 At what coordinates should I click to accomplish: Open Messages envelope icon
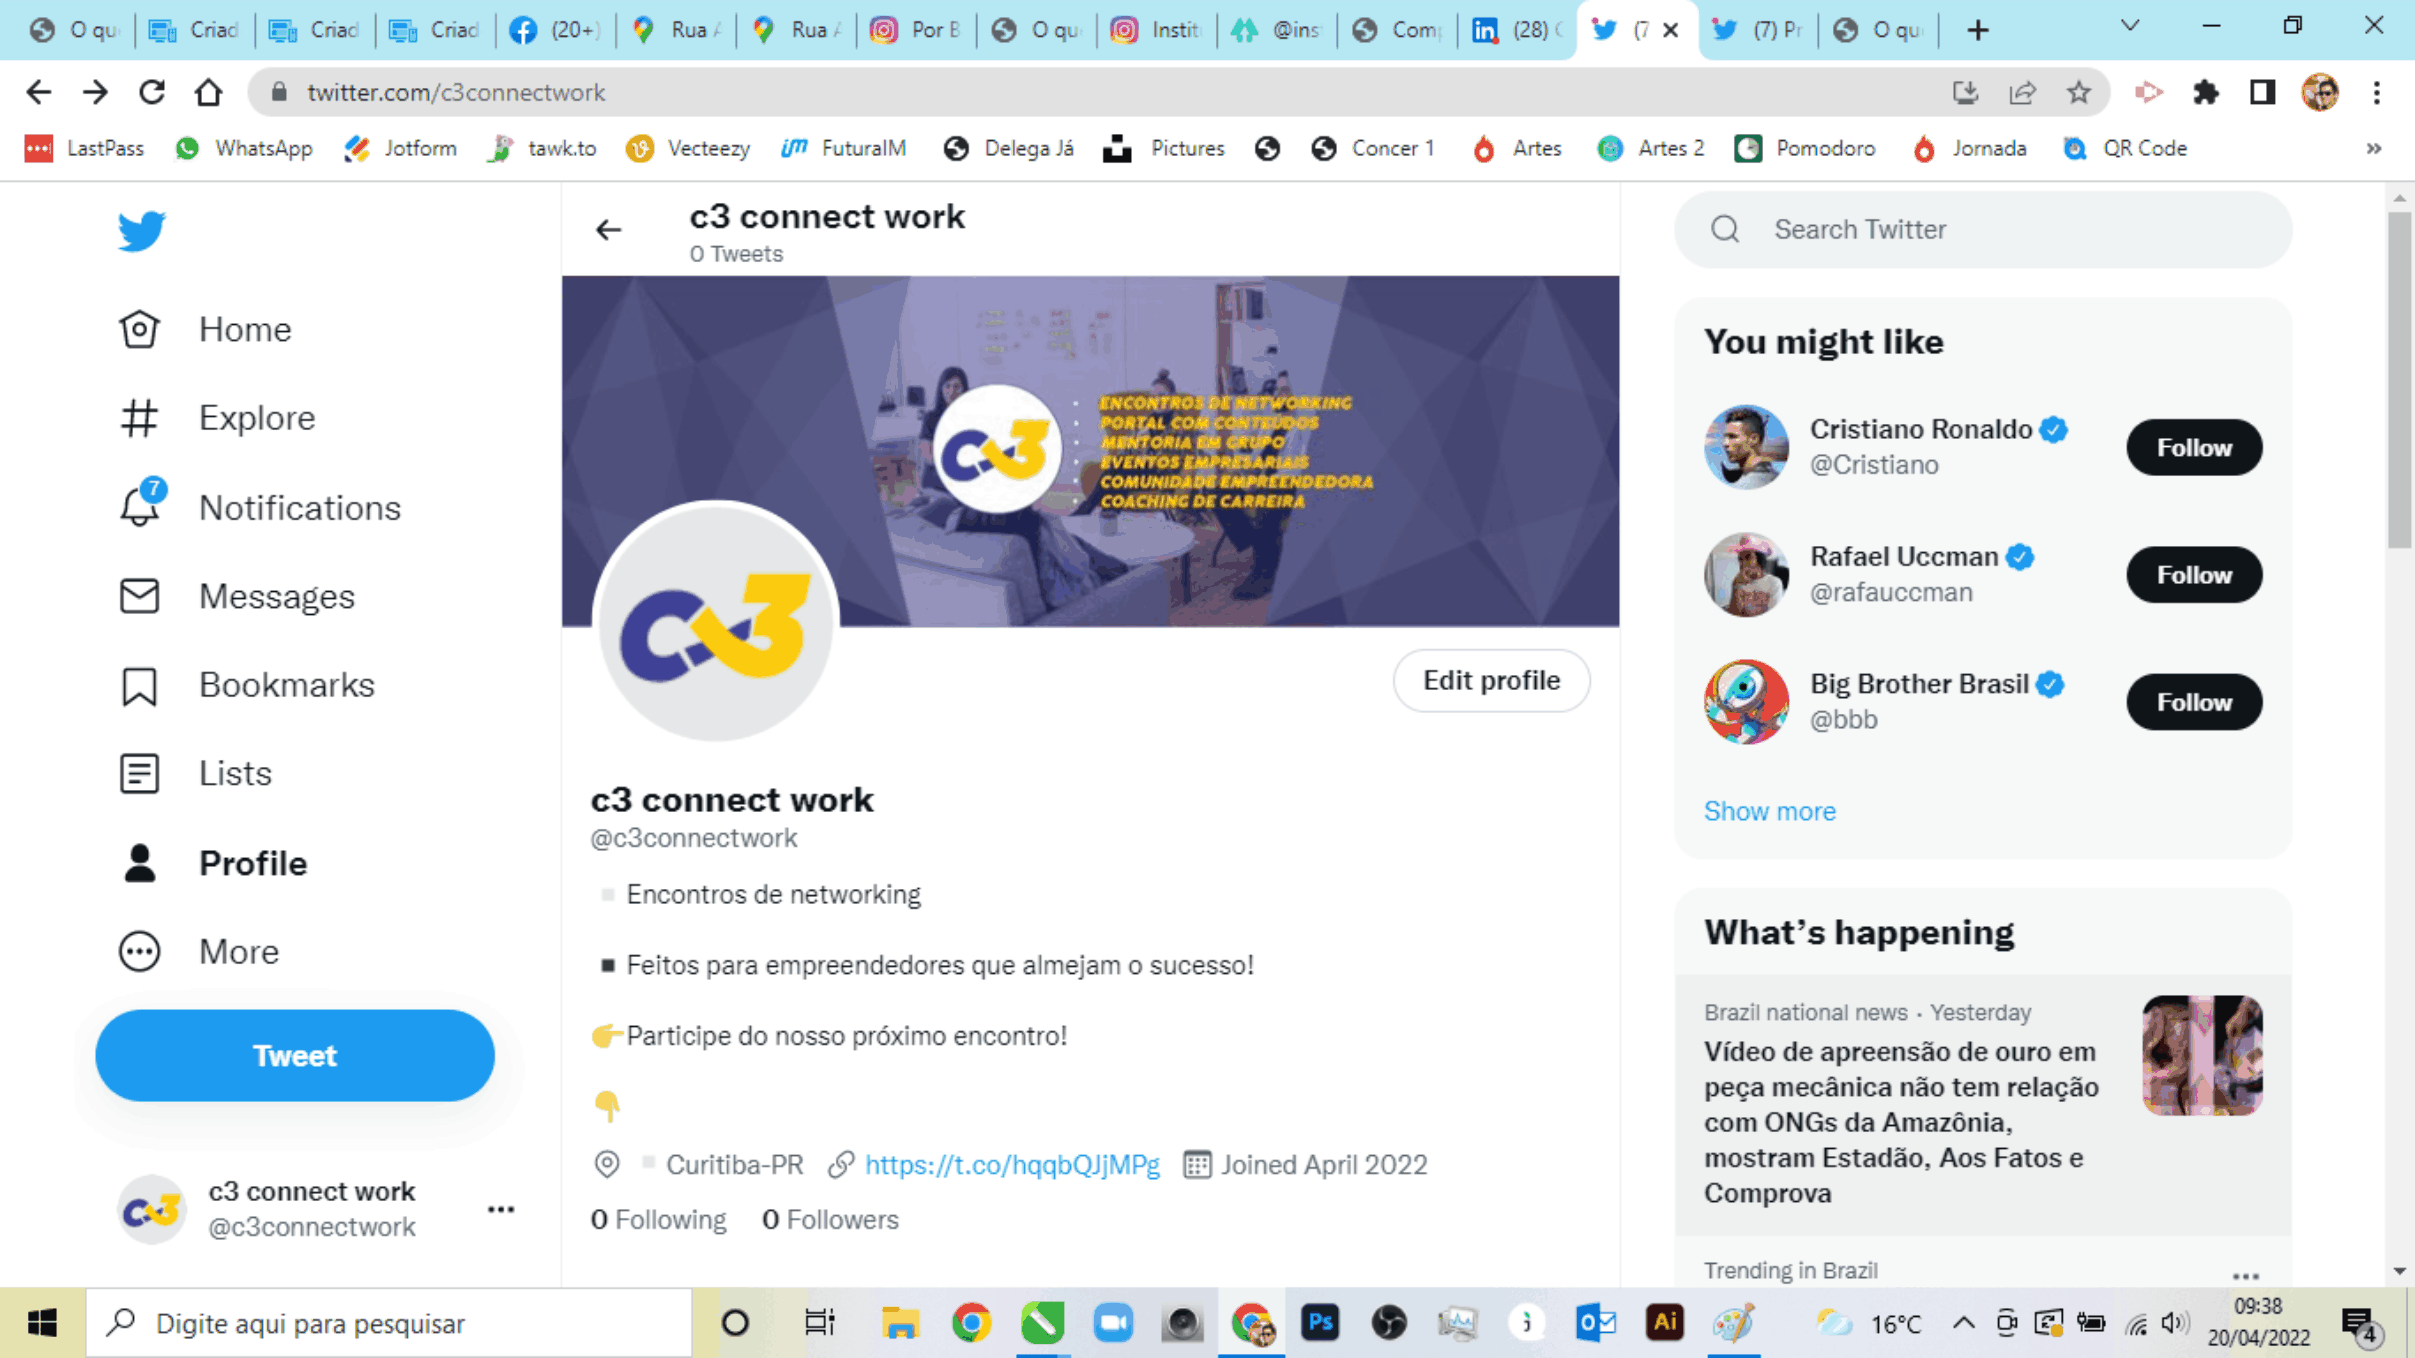[x=139, y=596]
